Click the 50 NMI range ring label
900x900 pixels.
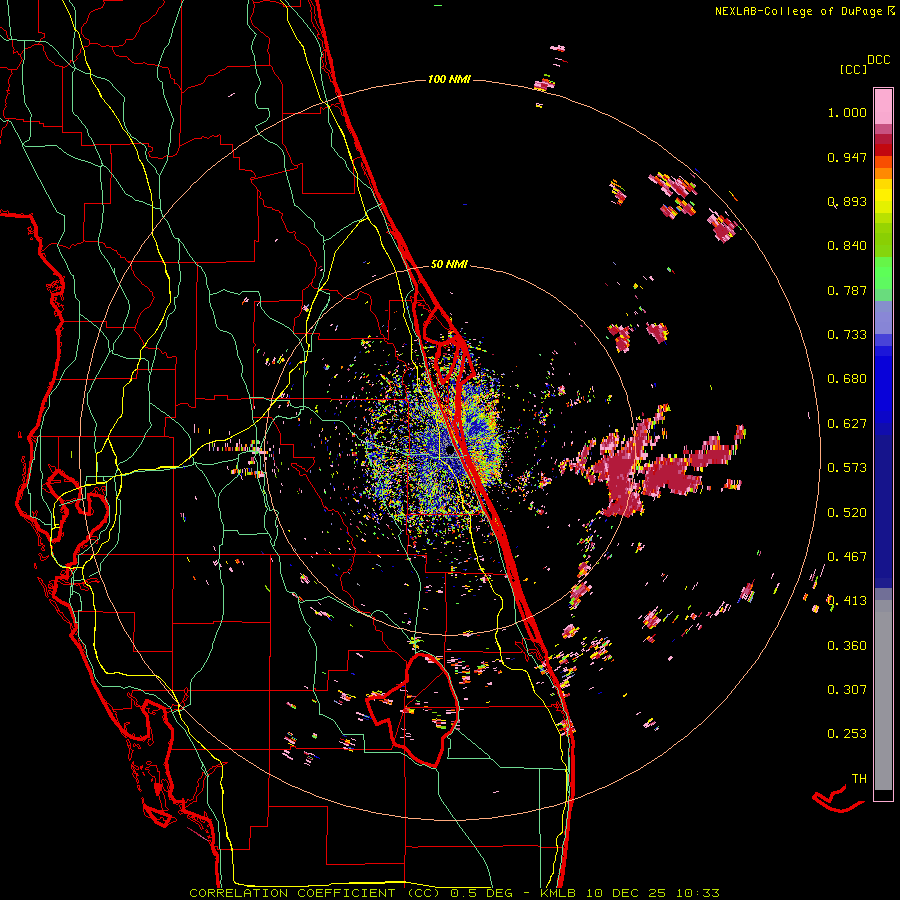[x=449, y=265]
